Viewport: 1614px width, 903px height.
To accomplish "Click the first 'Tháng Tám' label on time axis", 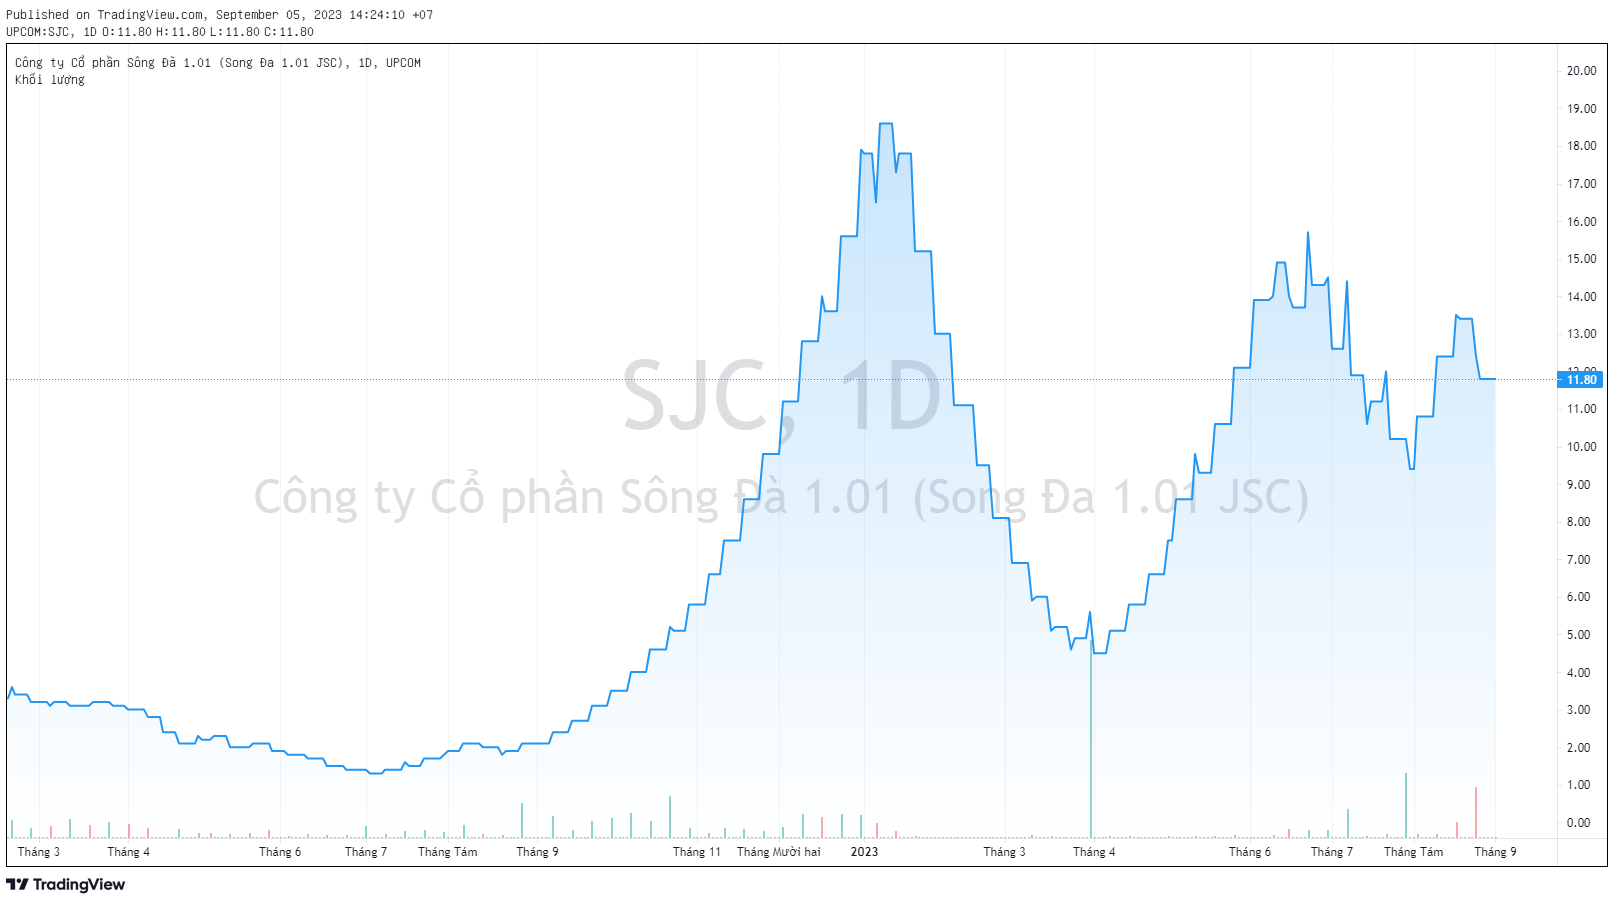I will tap(448, 852).
